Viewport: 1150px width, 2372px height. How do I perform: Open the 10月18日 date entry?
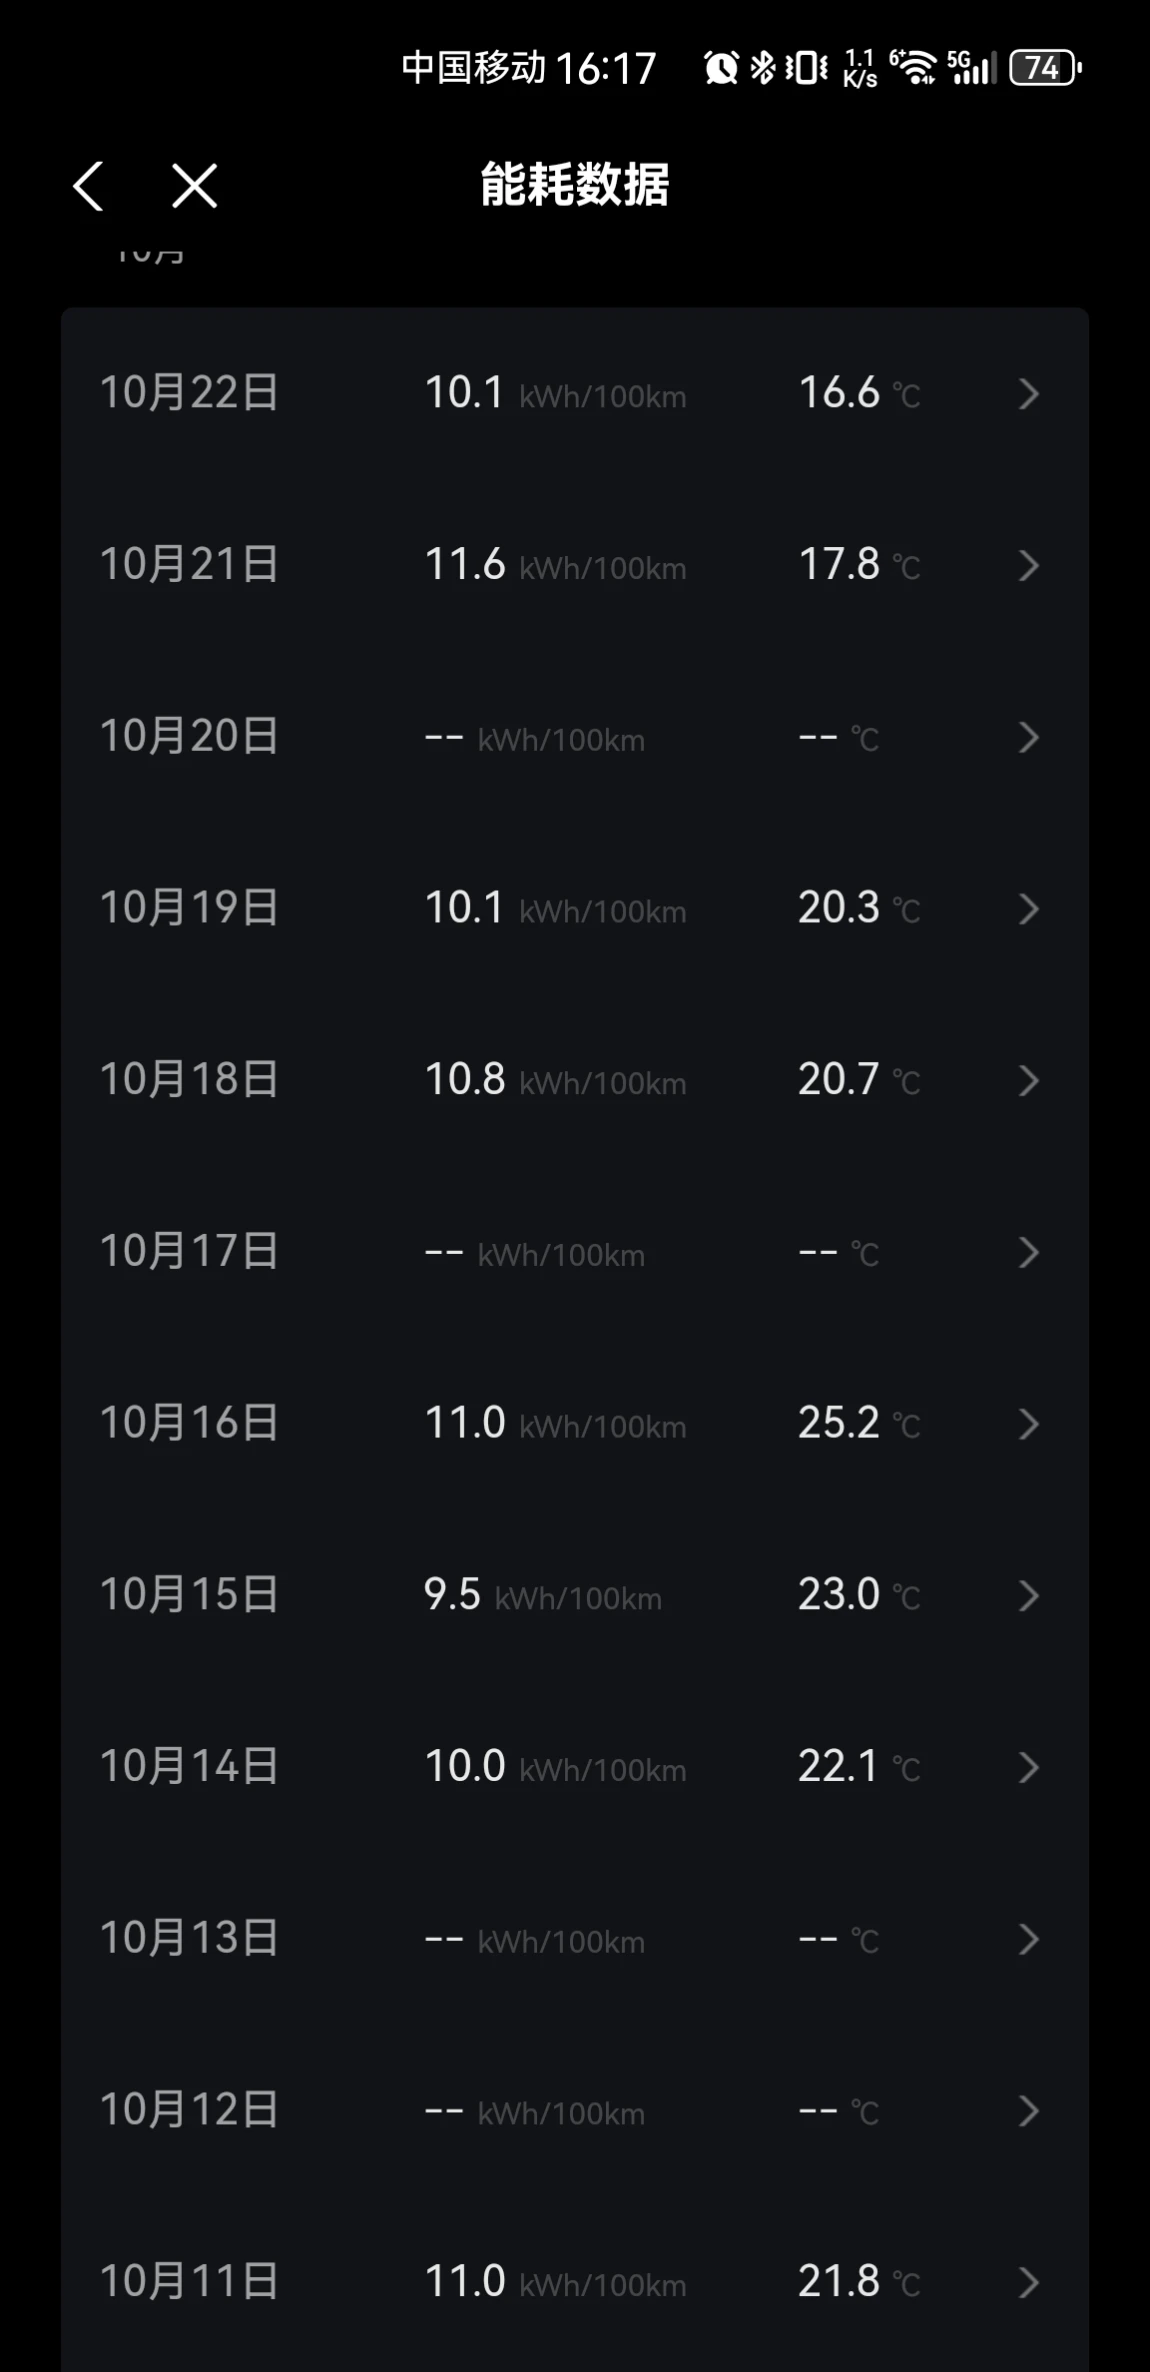click(x=189, y=1080)
